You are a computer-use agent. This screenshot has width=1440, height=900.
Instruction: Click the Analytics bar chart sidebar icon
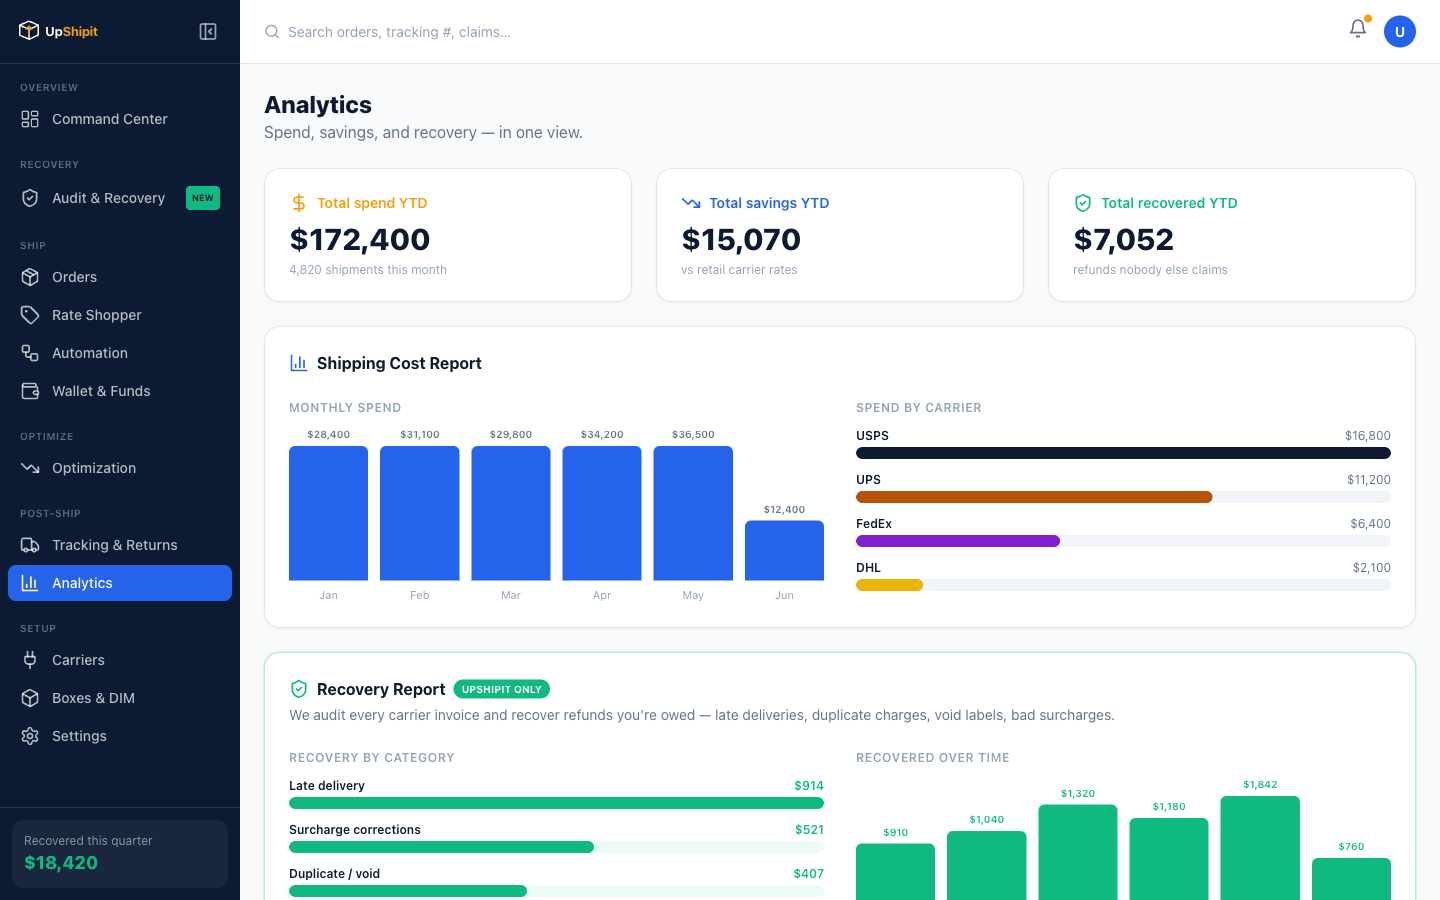[30, 583]
